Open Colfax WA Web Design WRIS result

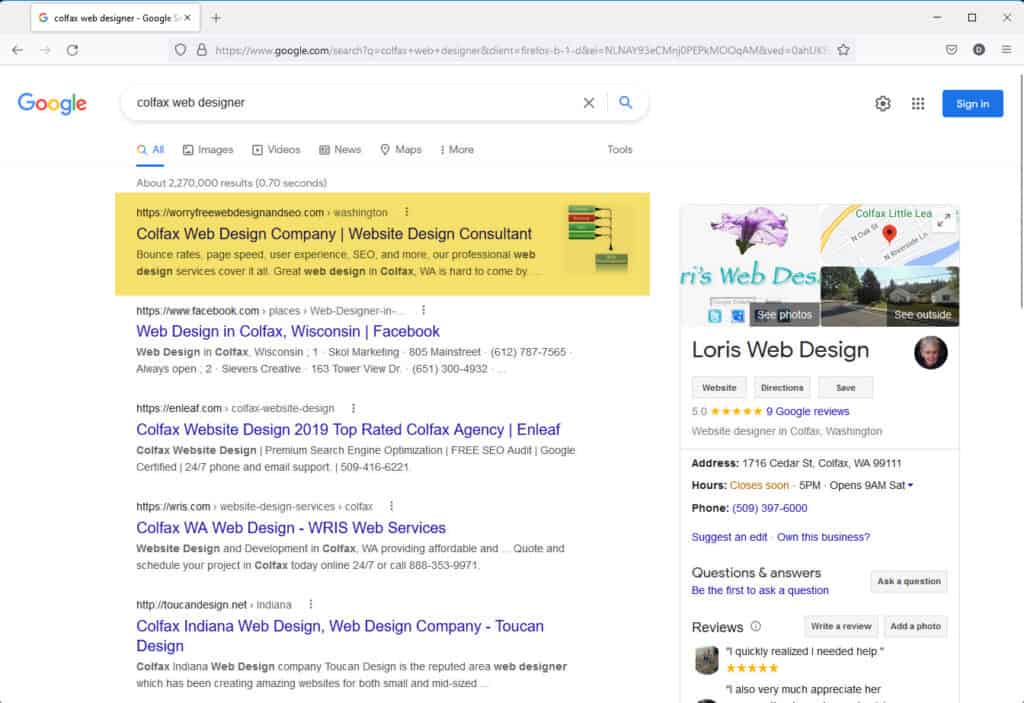click(x=291, y=527)
